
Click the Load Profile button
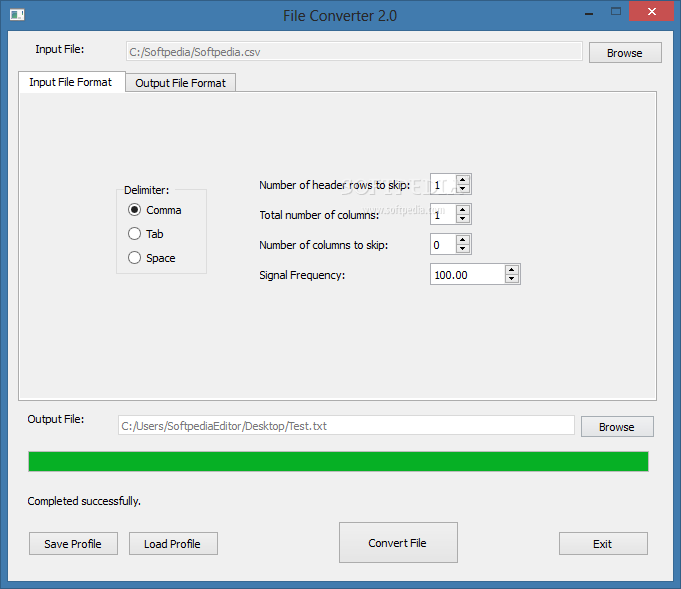tap(173, 544)
